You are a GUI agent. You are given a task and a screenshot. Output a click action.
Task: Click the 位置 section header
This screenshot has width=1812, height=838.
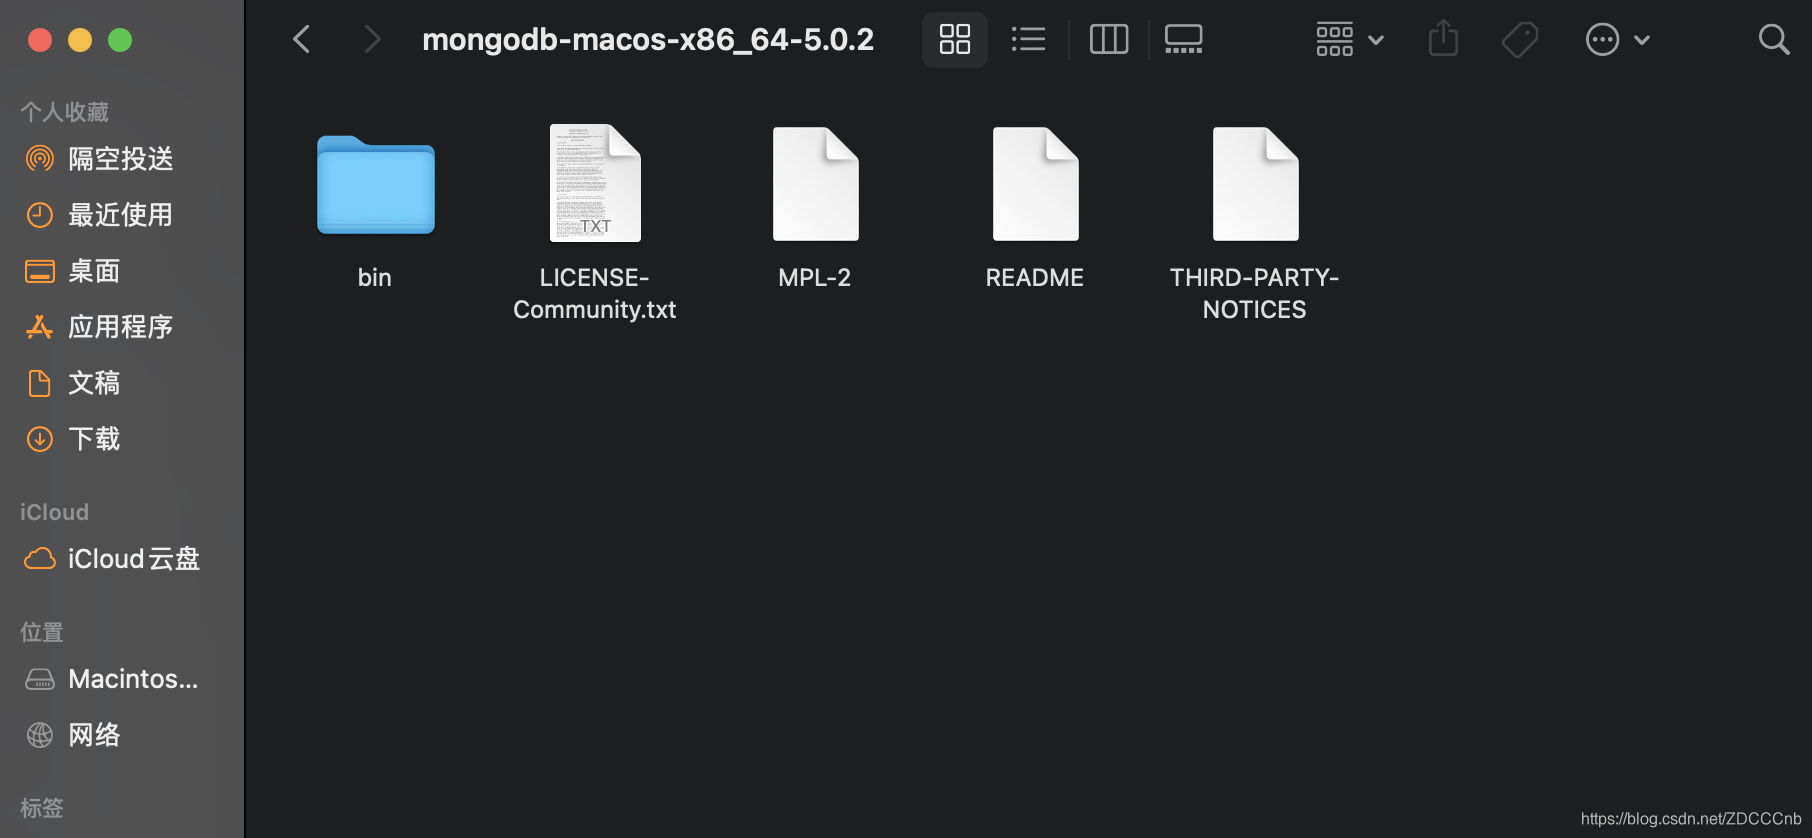point(42,632)
